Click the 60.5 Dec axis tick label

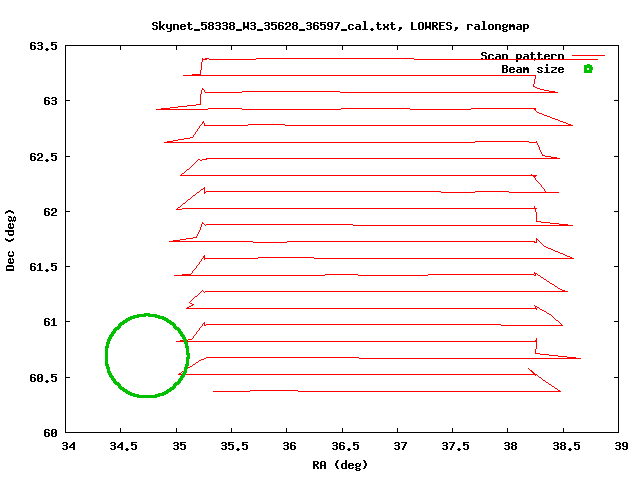[43, 378]
